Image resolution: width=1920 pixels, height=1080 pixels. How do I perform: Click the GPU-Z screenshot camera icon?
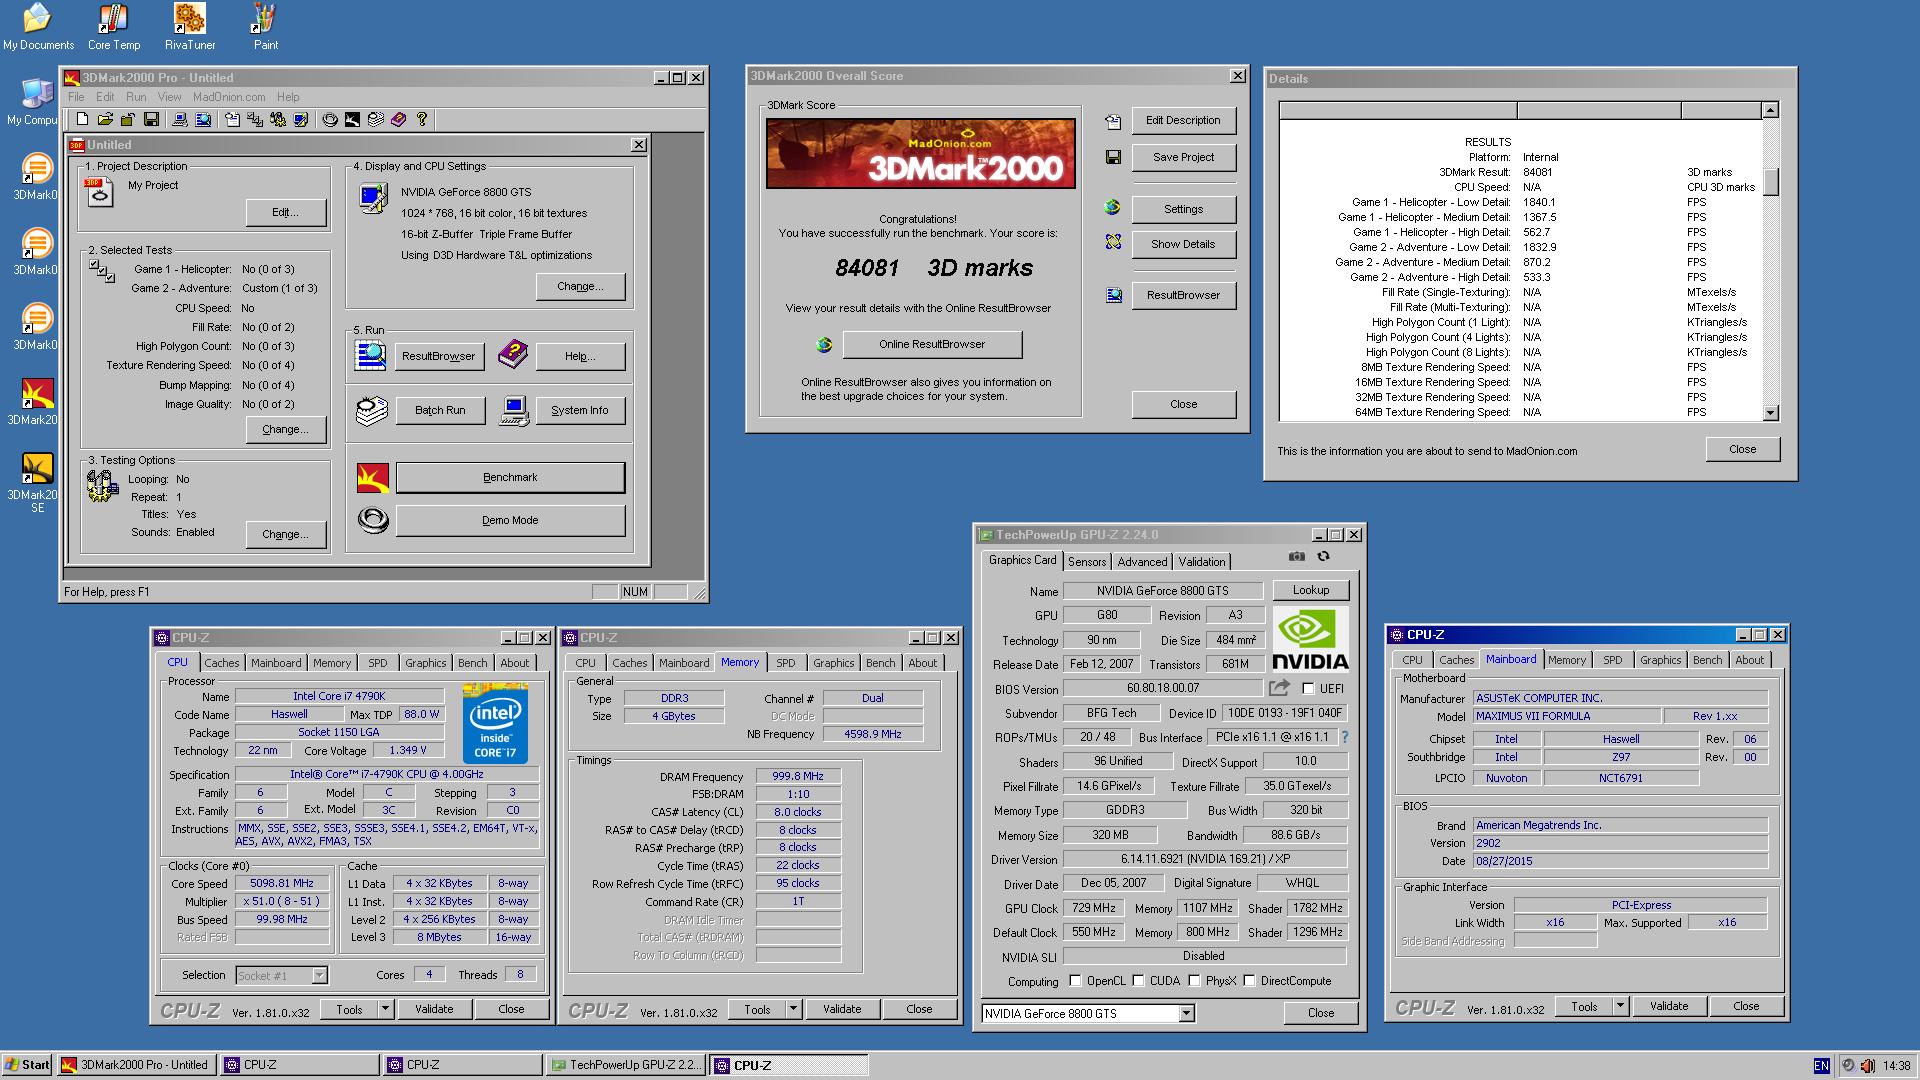click(1297, 557)
